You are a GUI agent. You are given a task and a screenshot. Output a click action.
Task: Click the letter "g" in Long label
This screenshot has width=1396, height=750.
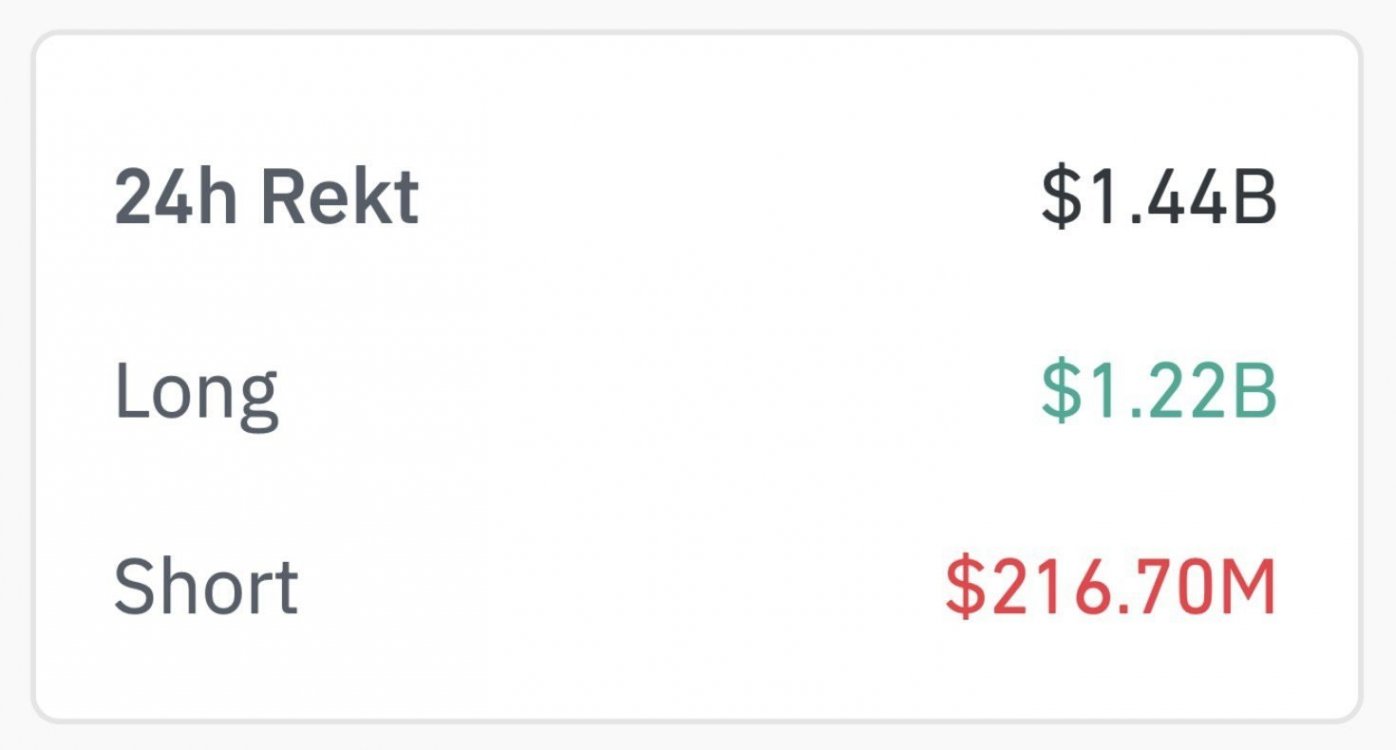[257, 398]
